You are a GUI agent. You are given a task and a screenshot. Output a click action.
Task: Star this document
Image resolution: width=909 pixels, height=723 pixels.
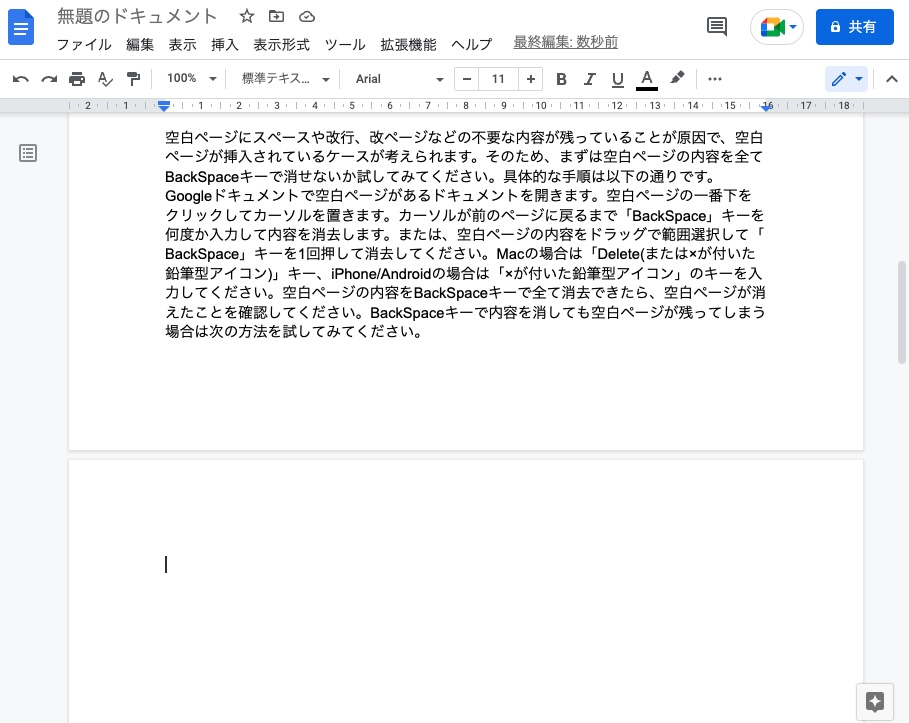[246, 16]
